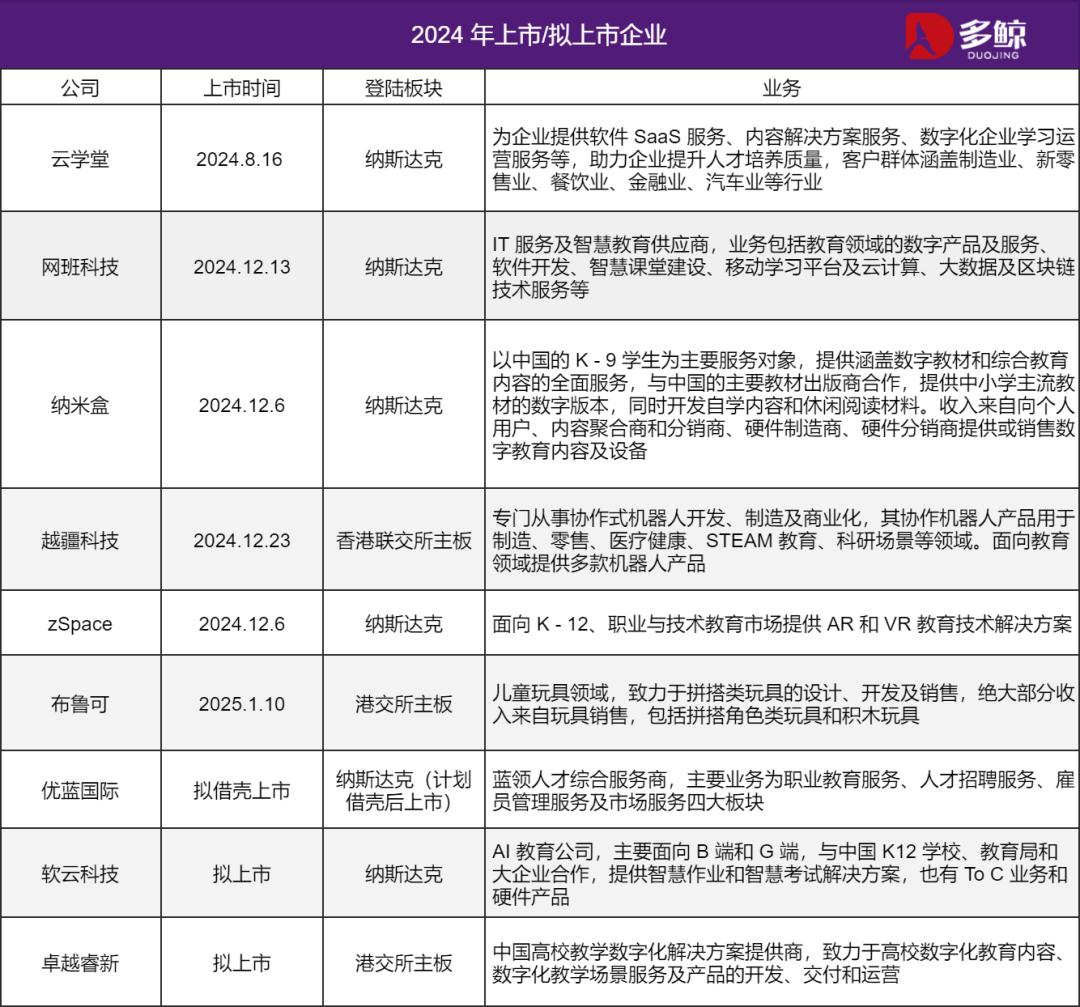Click the AR 和 VR 教育技术 description
The height and width of the screenshot is (1007, 1080).
pyautogui.click(x=782, y=623)
